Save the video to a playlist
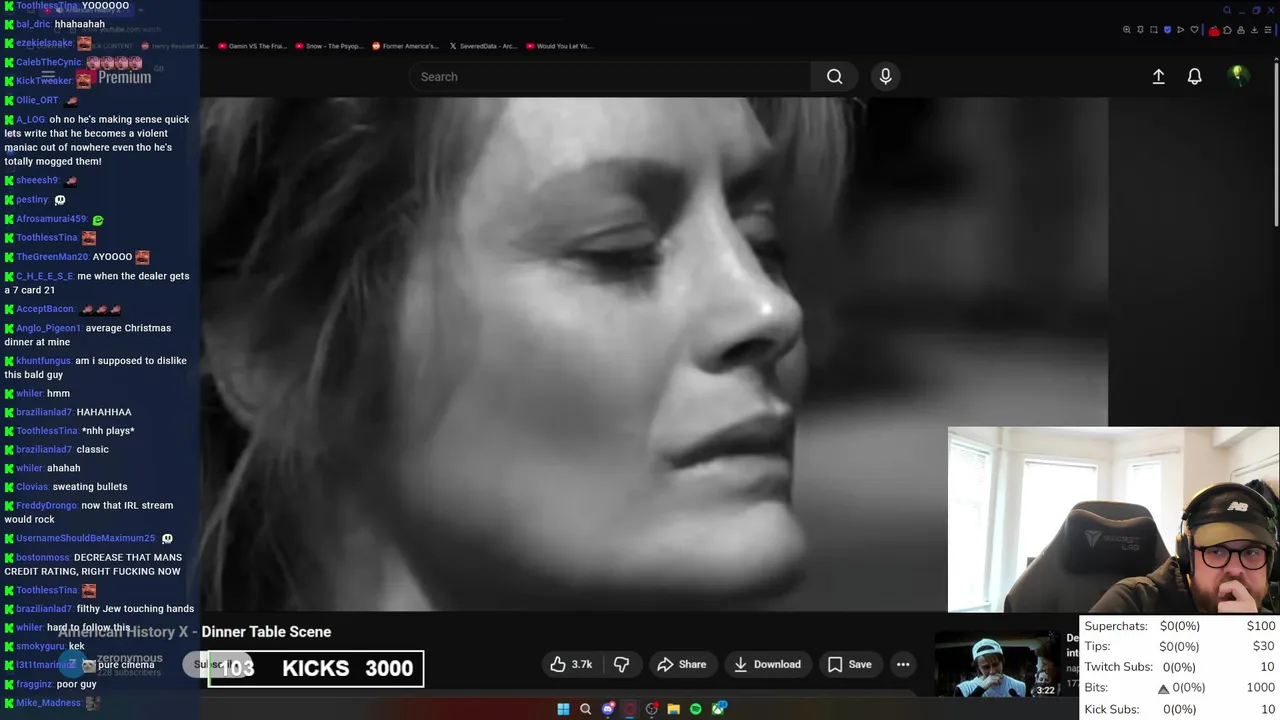 point(849,664)
